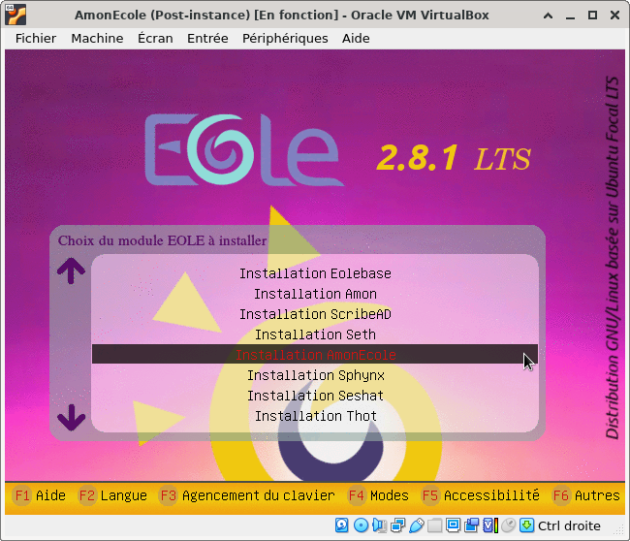
Task: Open the Entrée menu
Action: [207, 38]
